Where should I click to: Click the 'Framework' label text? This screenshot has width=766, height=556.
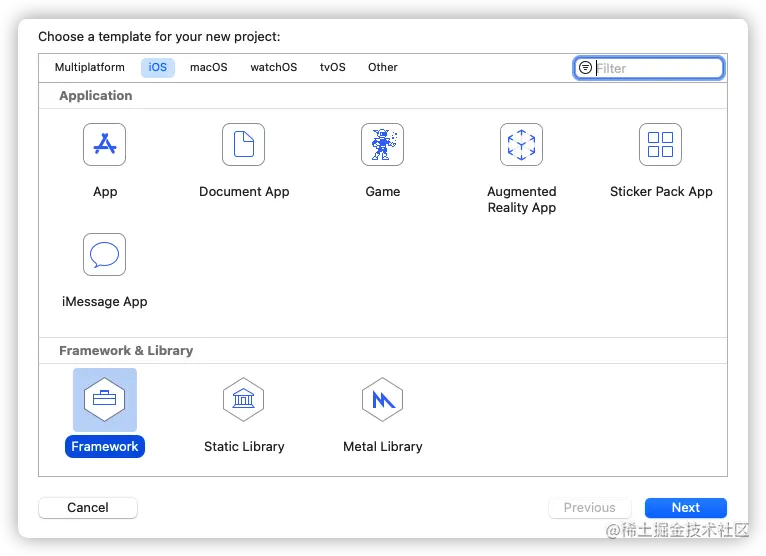105,447
